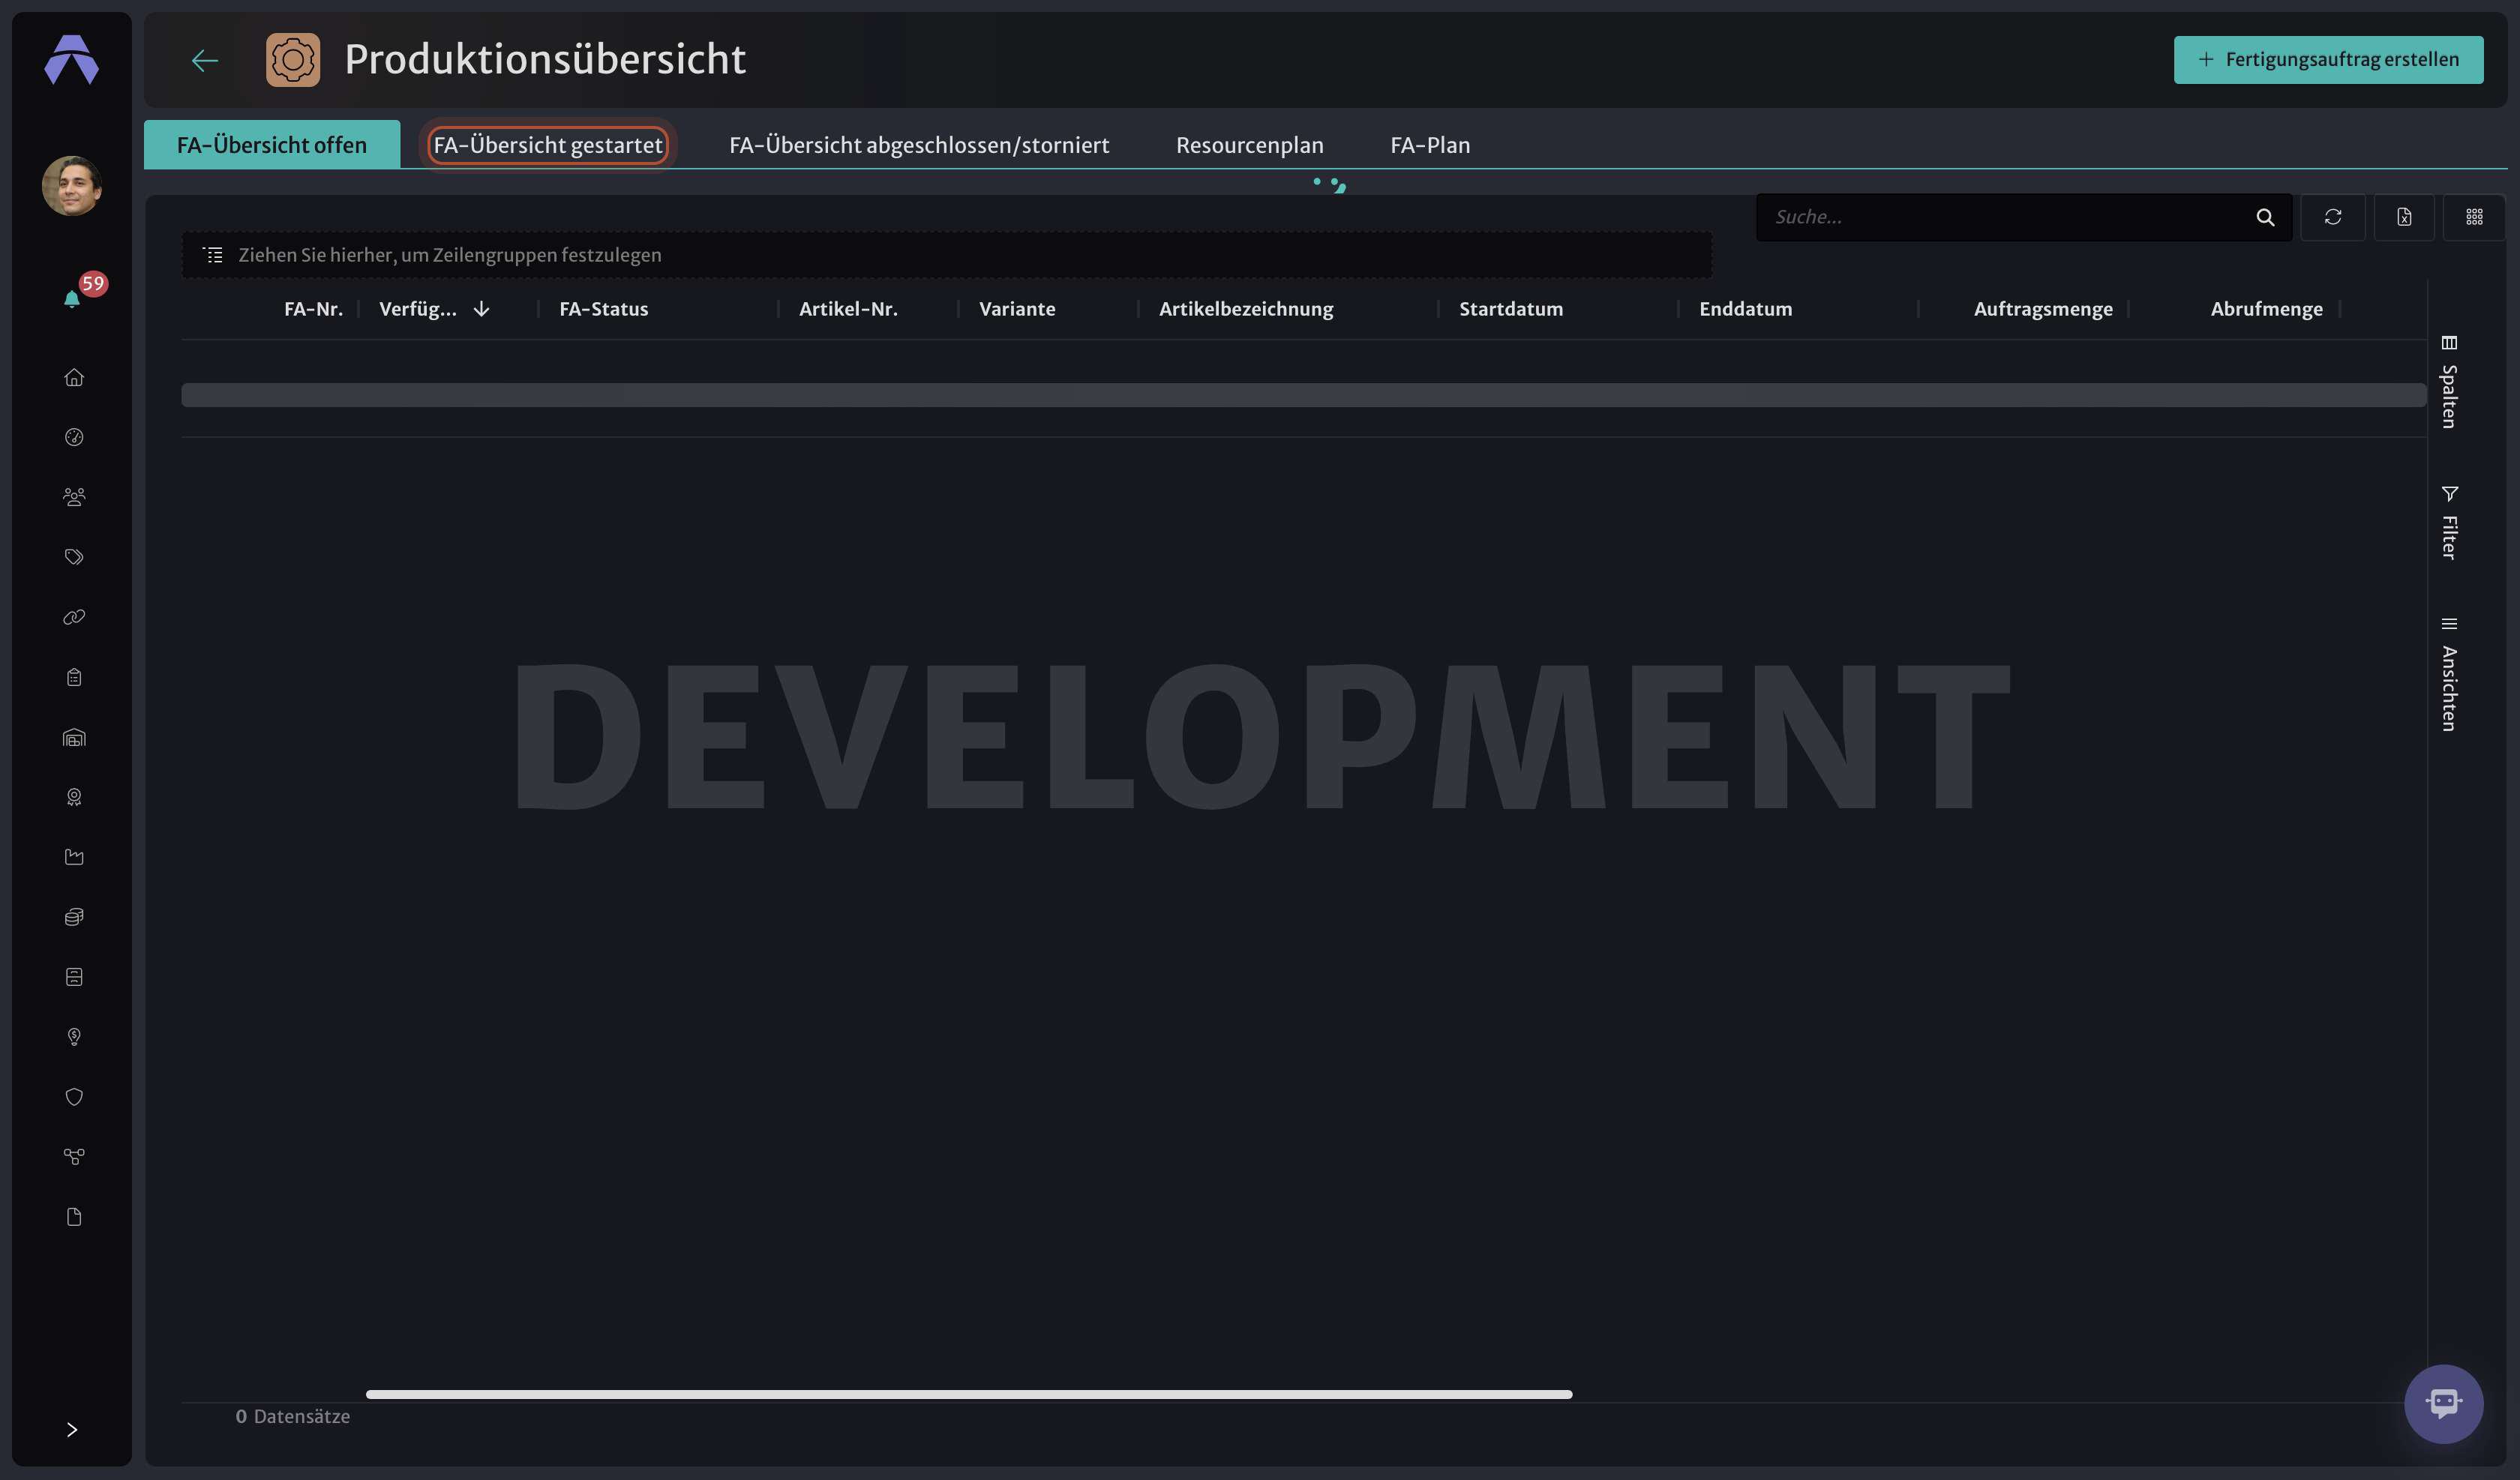Click the refresh icon beside the search
The image size is (2520, 1480).
[x=2332, y=217]
